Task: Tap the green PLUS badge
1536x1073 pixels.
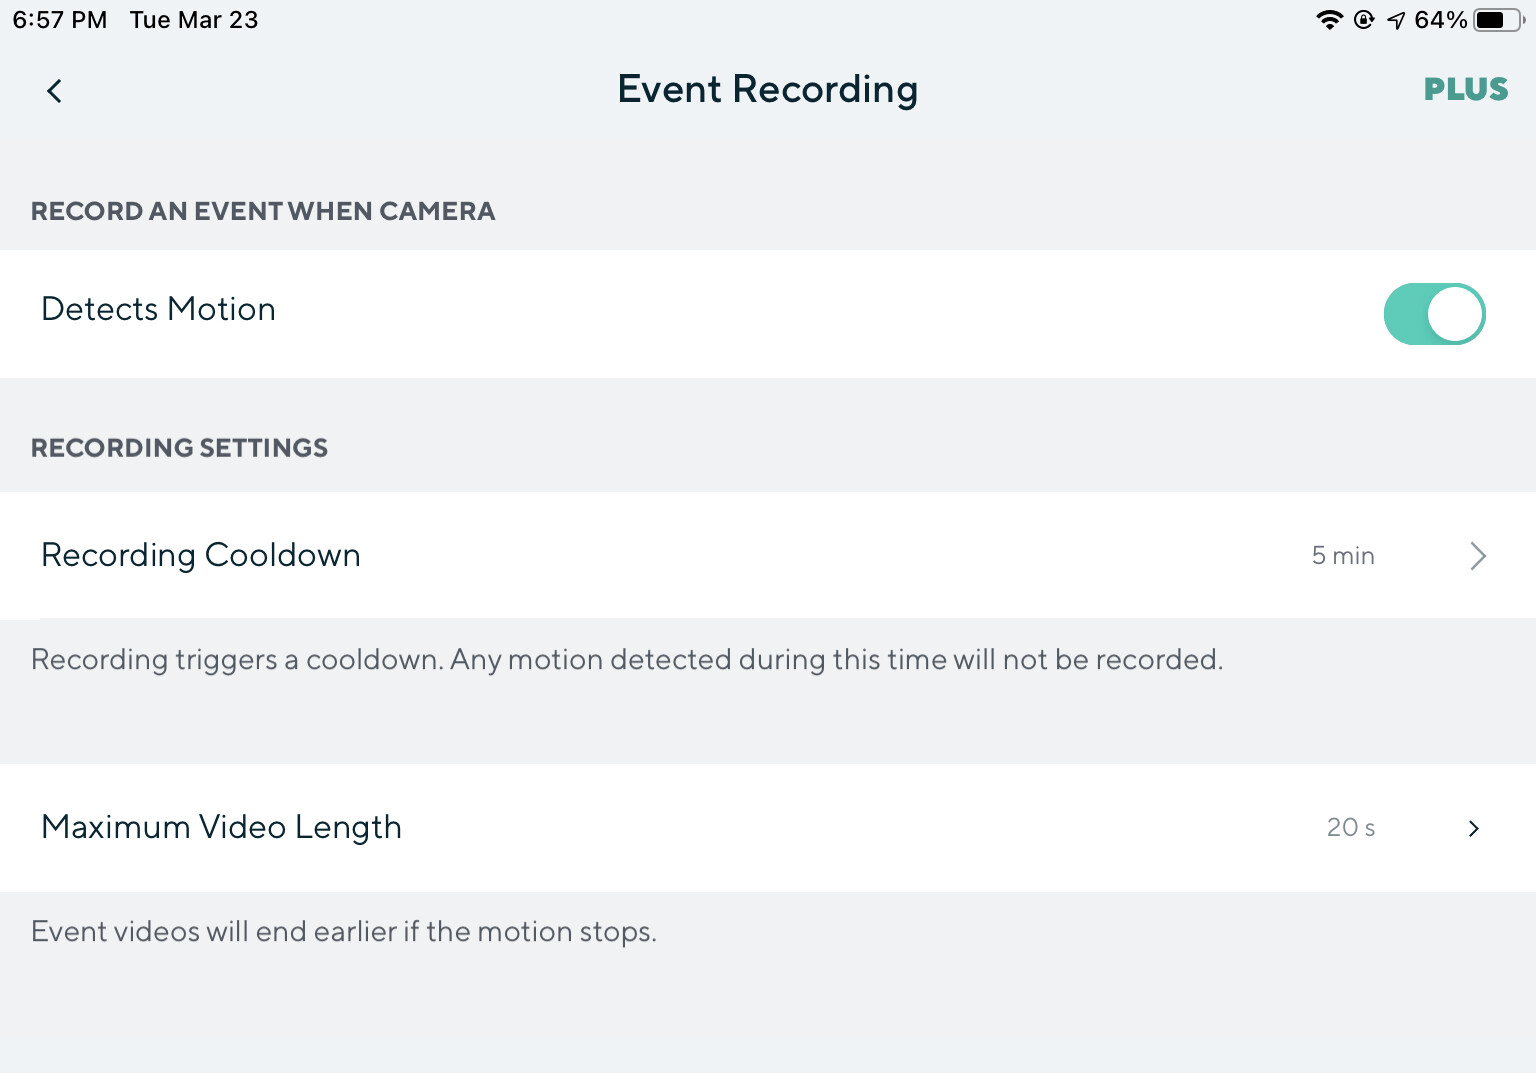Action: [x=1465, y=89]
